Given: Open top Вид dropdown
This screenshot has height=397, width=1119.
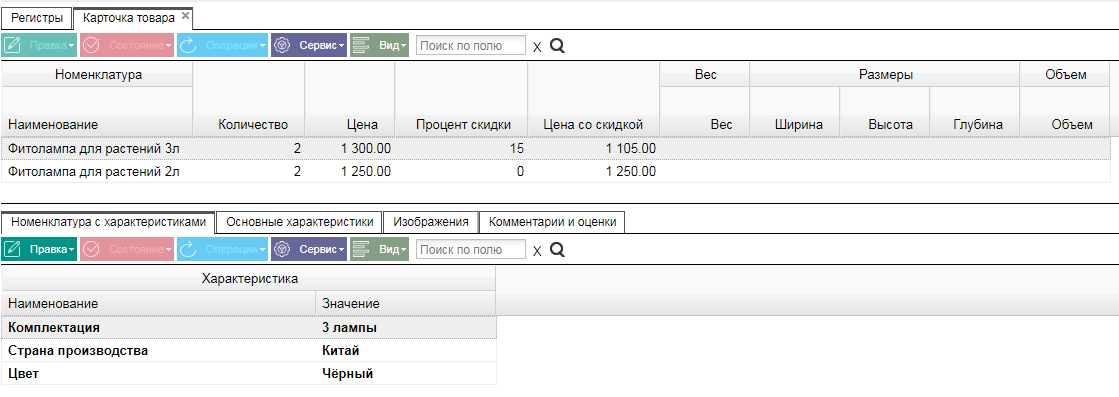Looking at the screenshot, I should pos(379,46).
